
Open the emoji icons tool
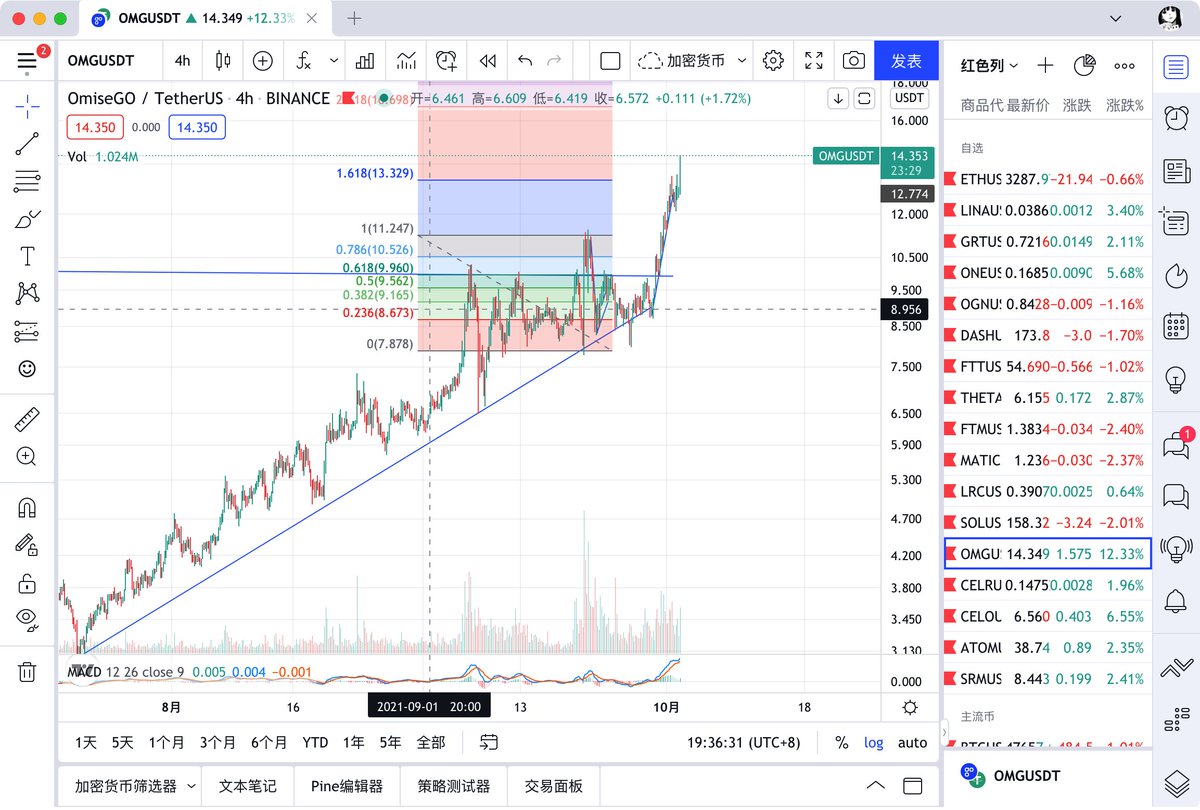click(x=27, y=369)
